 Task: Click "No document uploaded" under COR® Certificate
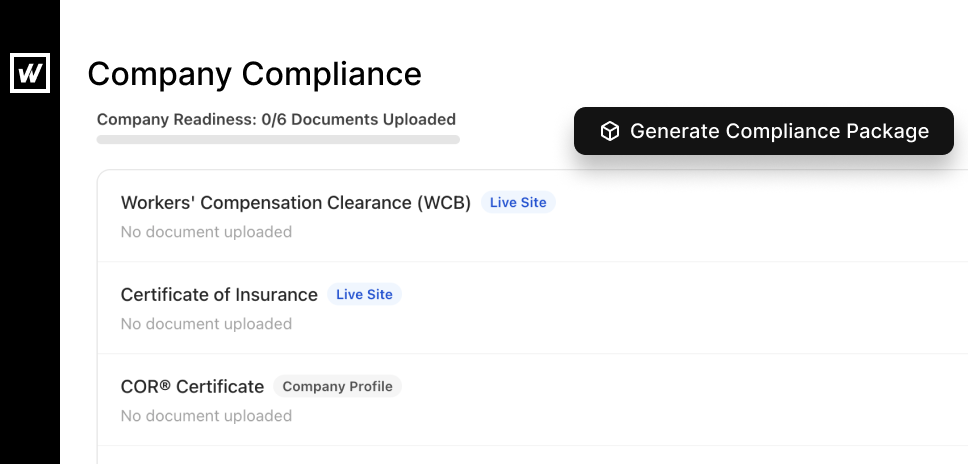pyautogui.click(x=206, y=416)
